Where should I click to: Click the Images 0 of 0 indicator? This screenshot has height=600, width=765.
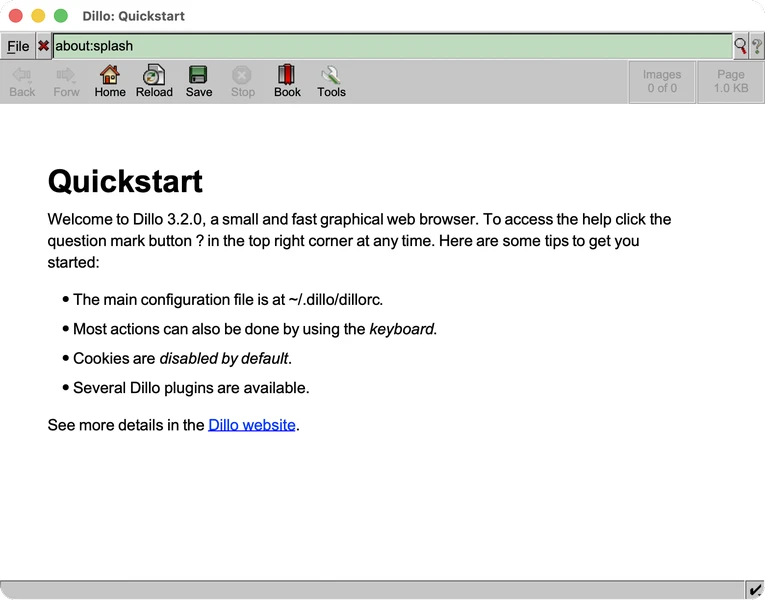click(662, 81)
